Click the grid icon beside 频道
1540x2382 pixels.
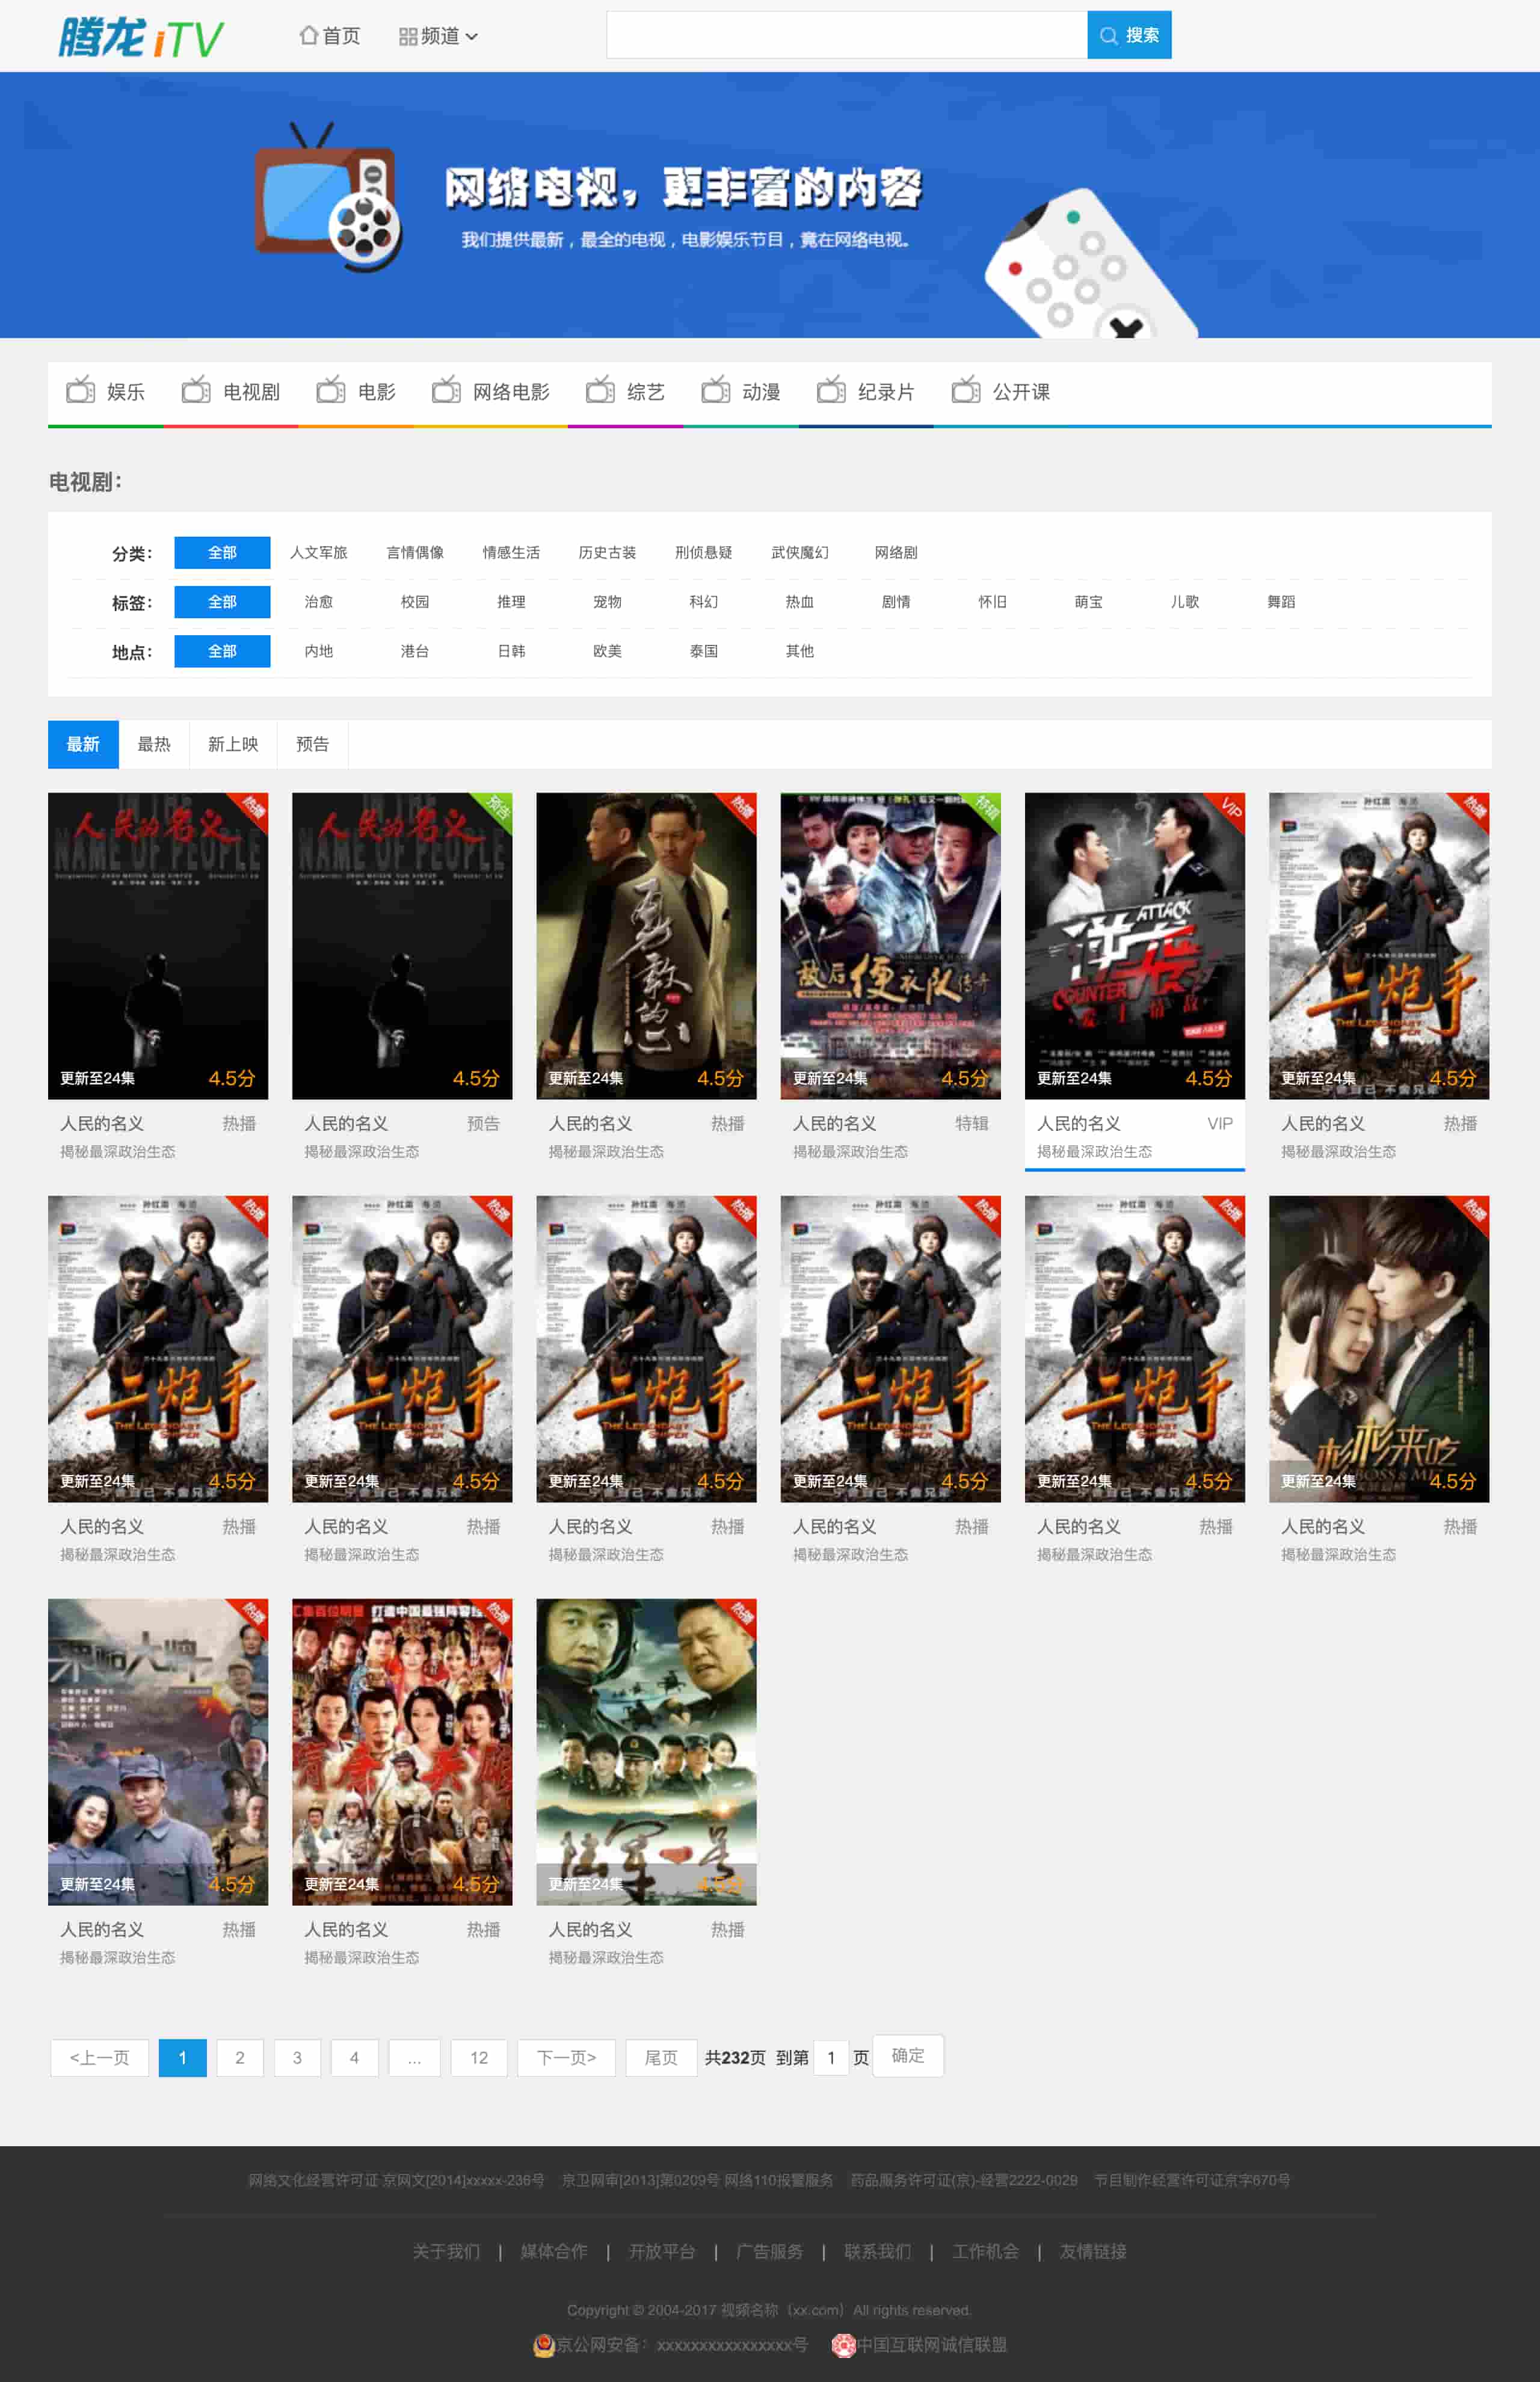407,37
